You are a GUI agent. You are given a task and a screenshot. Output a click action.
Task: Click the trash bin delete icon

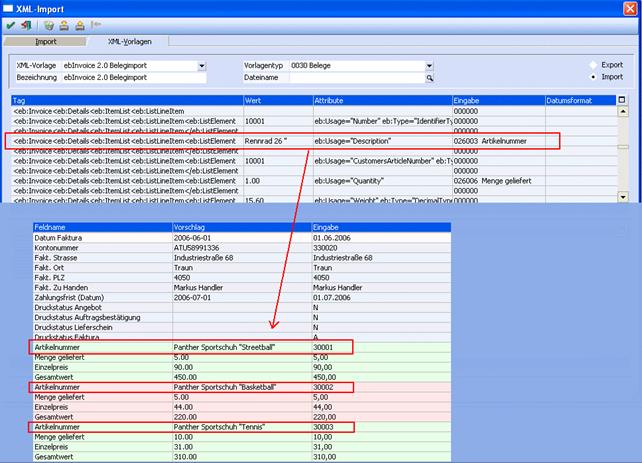[48, 26]
